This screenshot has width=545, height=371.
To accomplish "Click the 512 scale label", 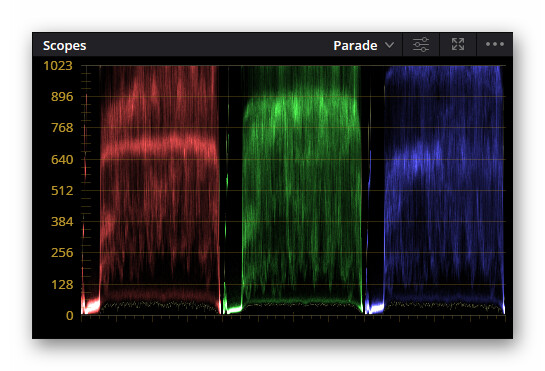I will point(62,191).
